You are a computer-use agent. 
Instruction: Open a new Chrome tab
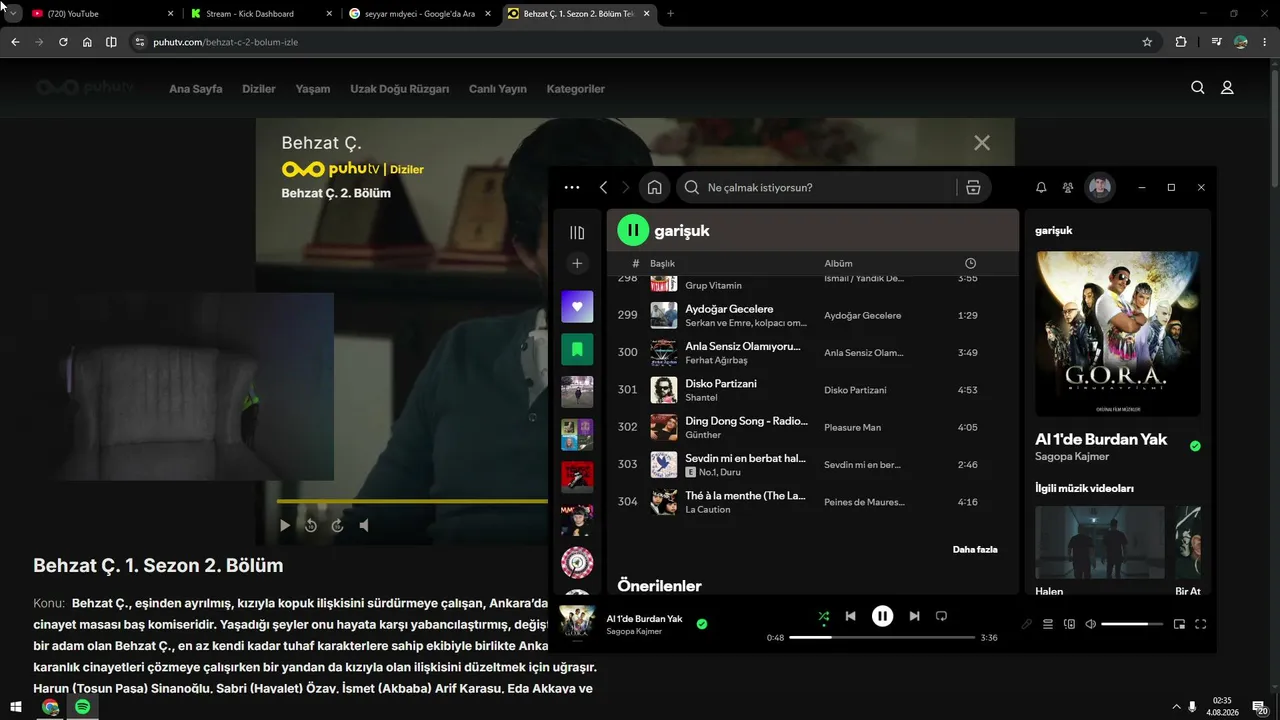(x=670, y=14)
